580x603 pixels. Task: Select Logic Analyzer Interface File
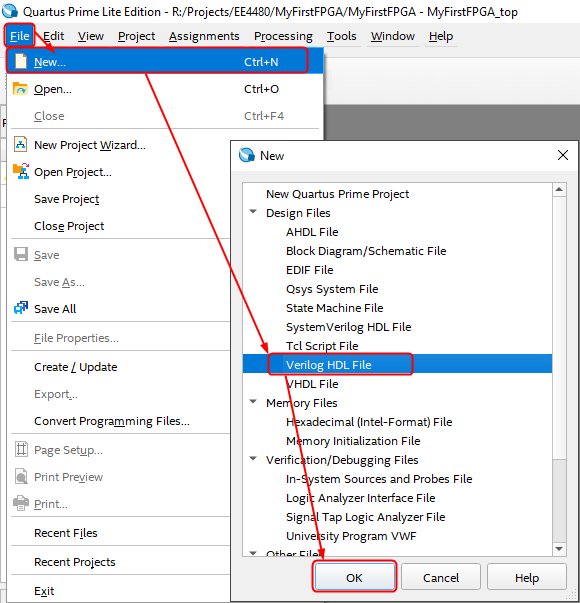pyautogui.click(x=360, y=498)
